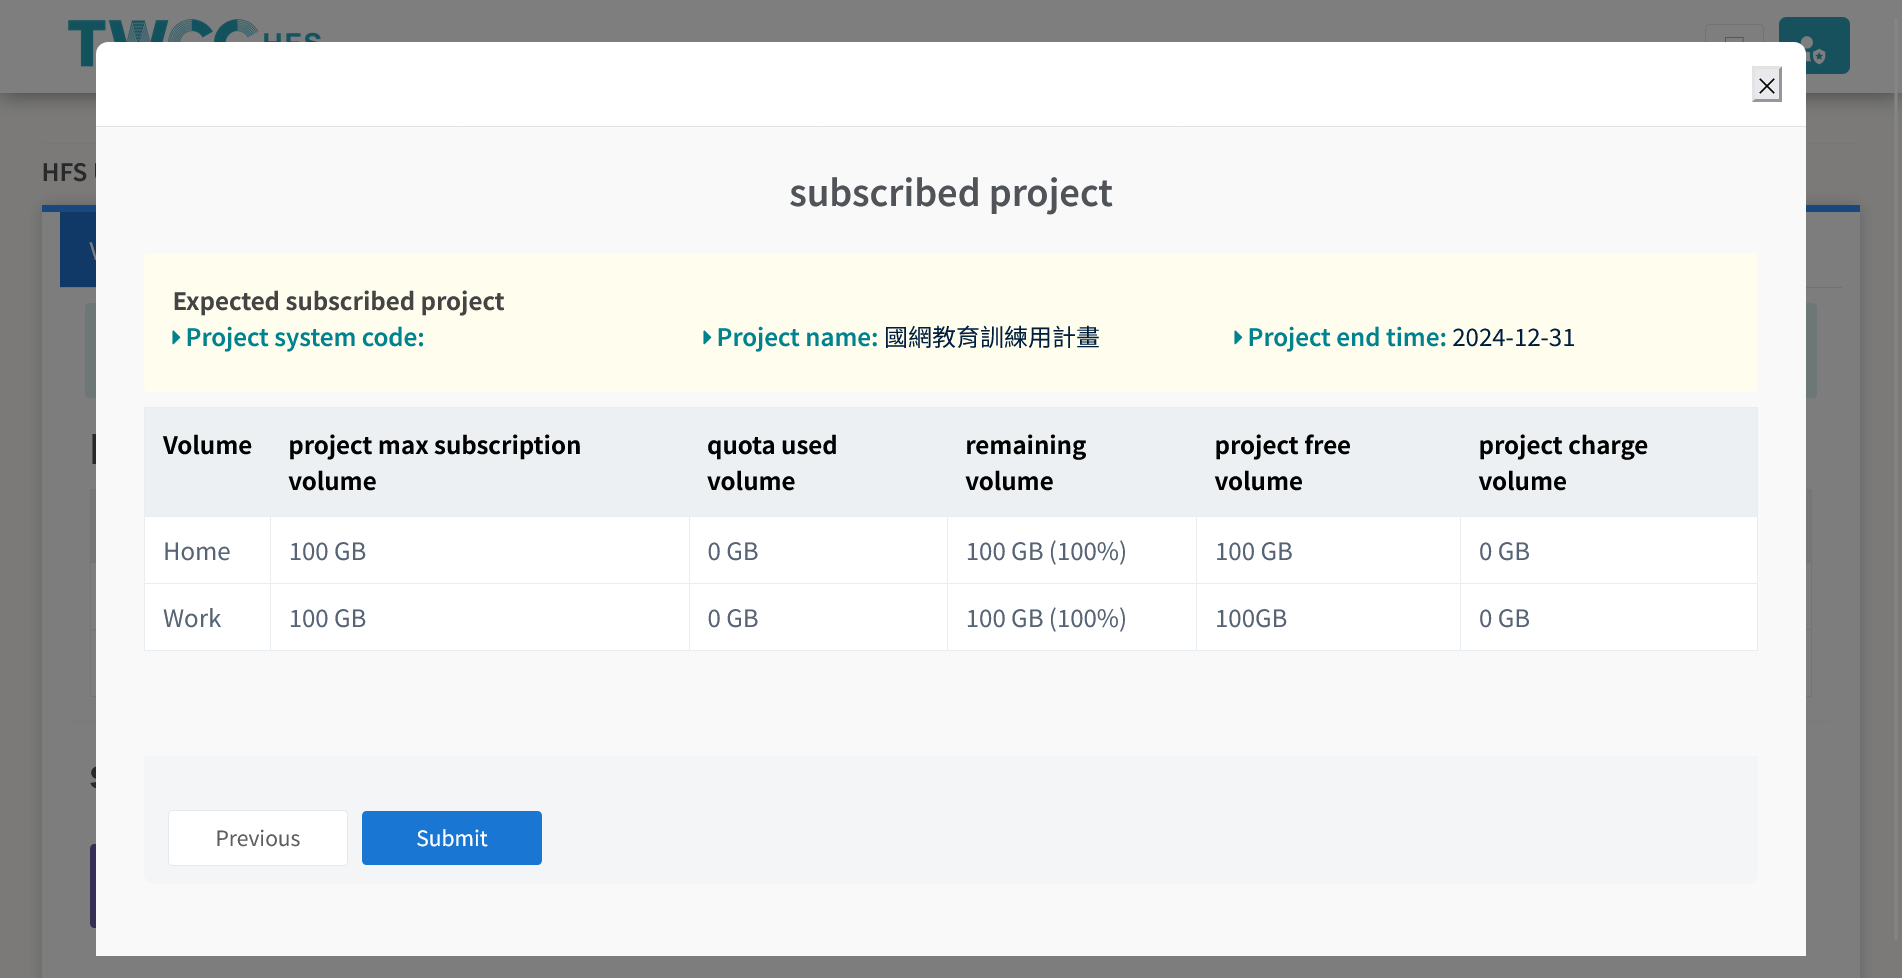
Task: Go back with the Previous button
Action: click(x=258, y=838)
